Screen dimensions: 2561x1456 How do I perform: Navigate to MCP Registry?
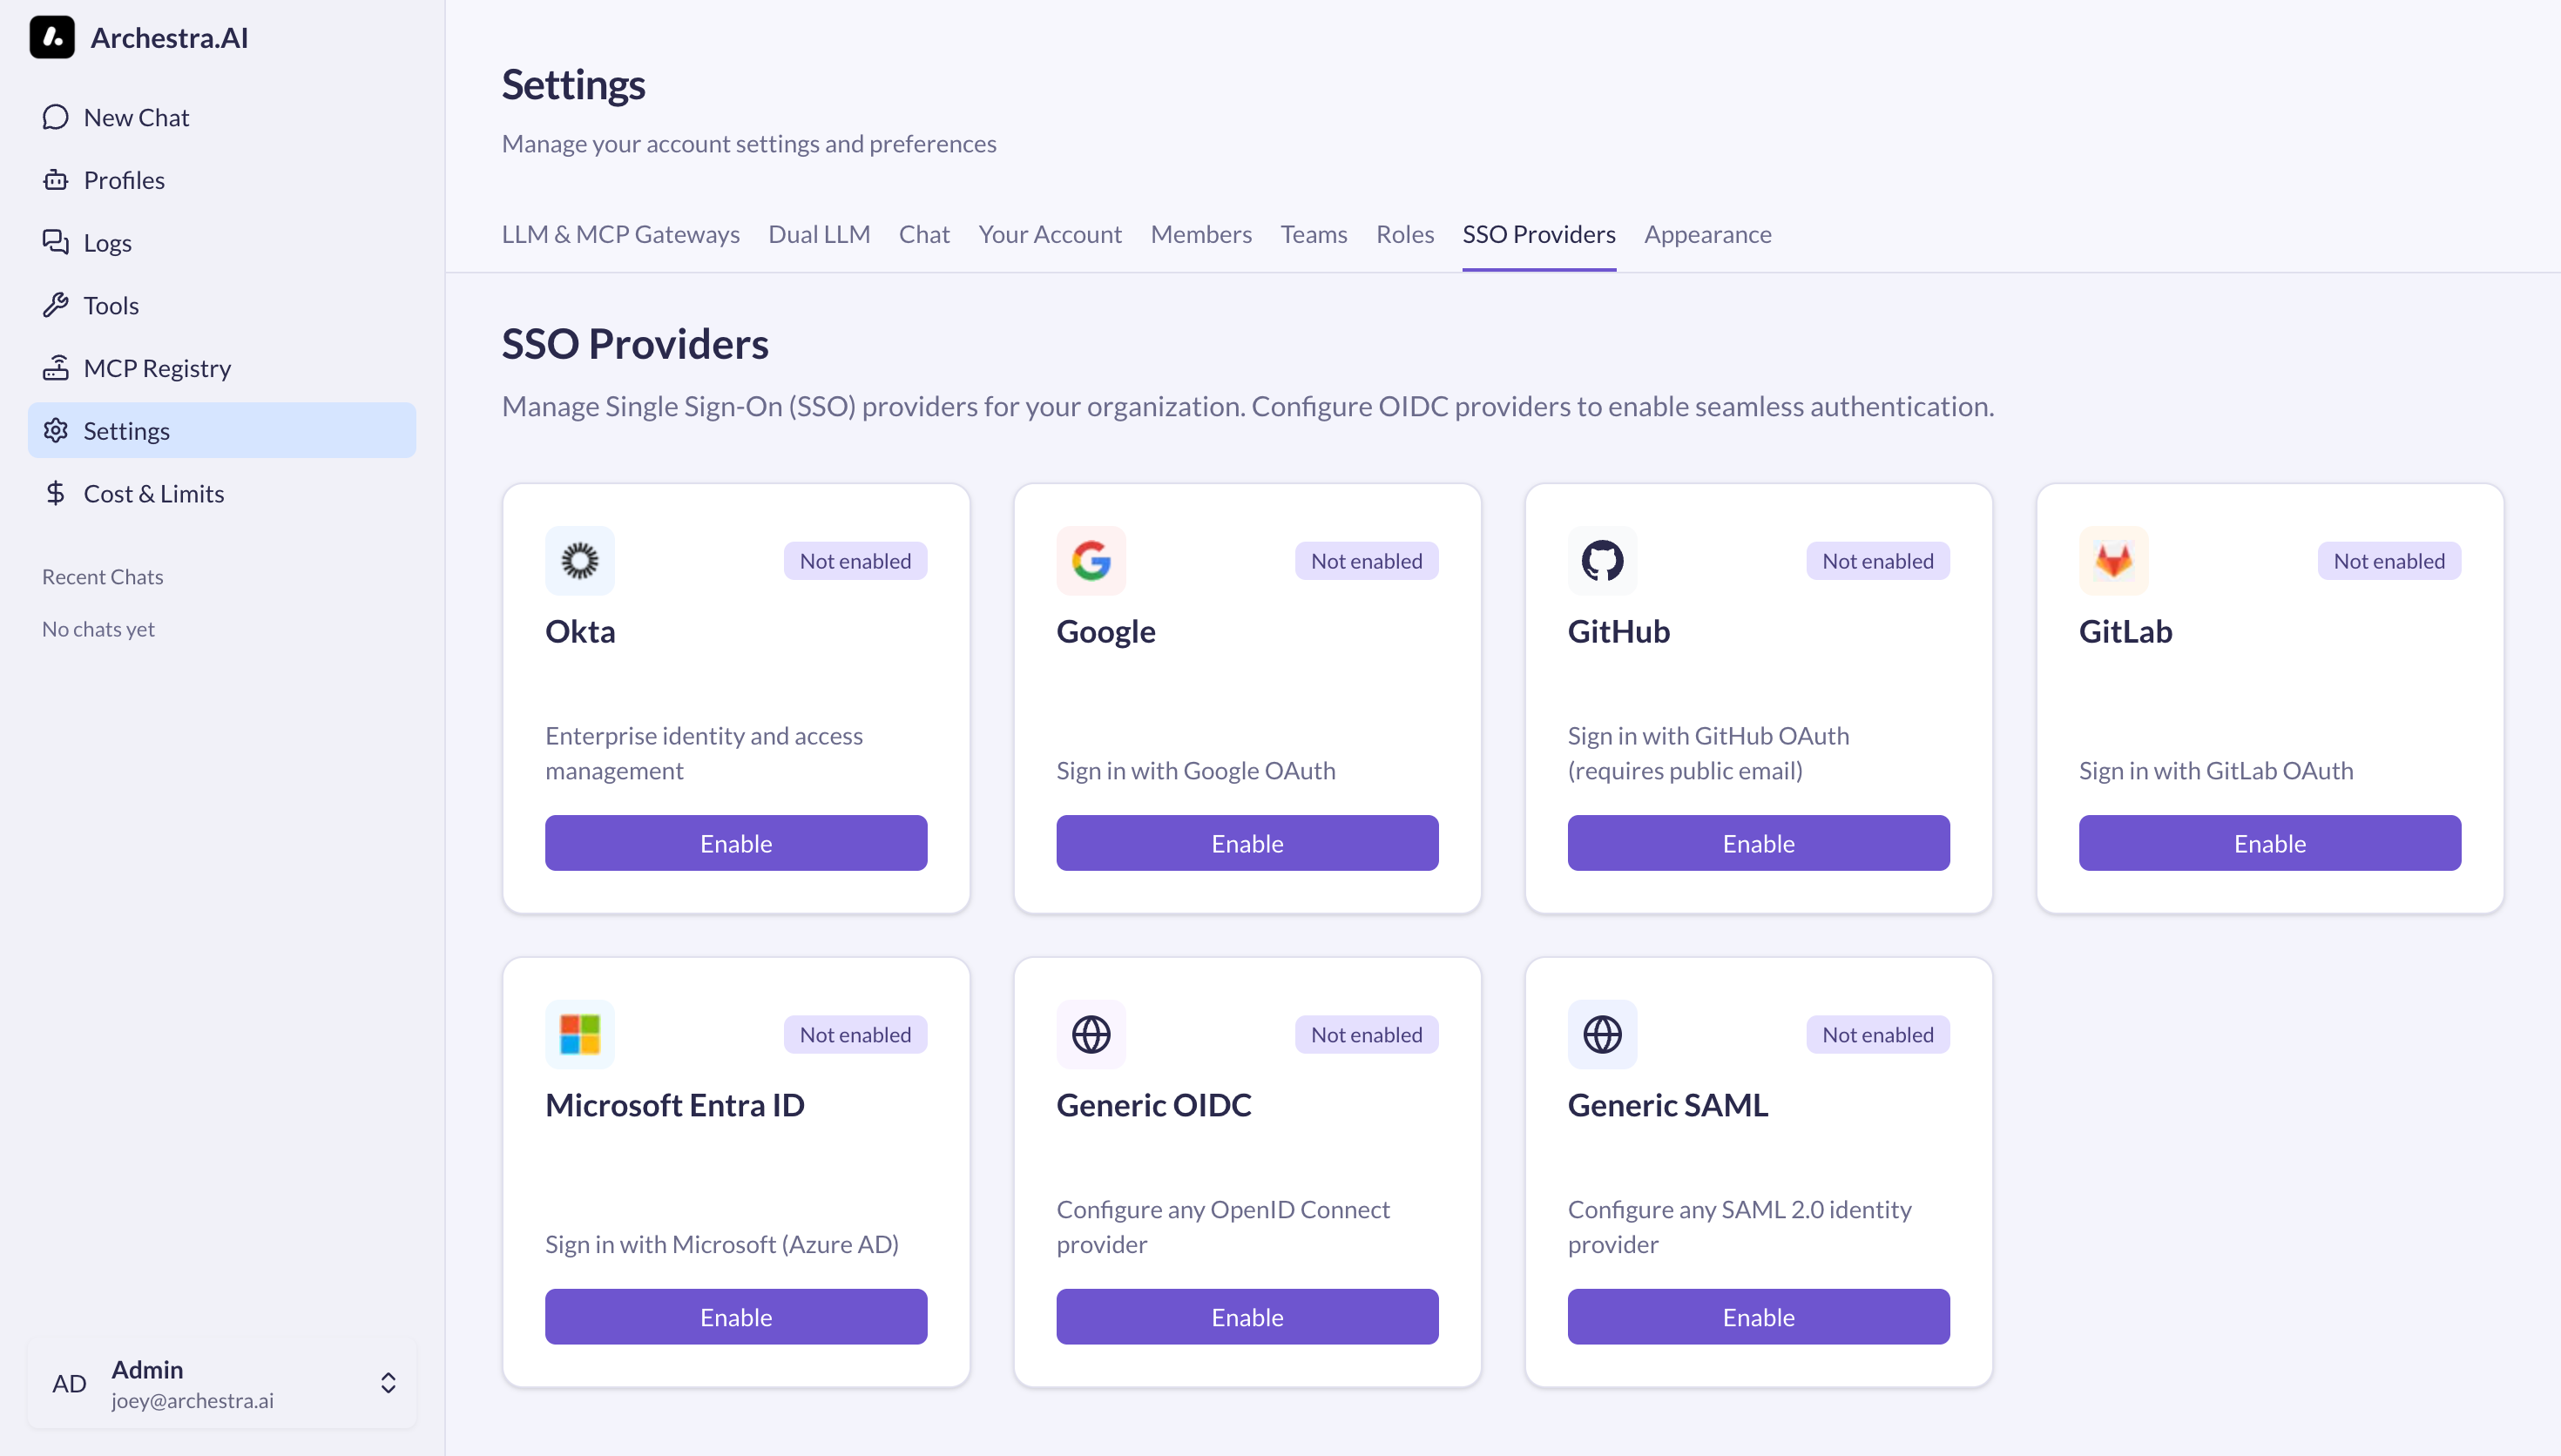coord(157,369)
